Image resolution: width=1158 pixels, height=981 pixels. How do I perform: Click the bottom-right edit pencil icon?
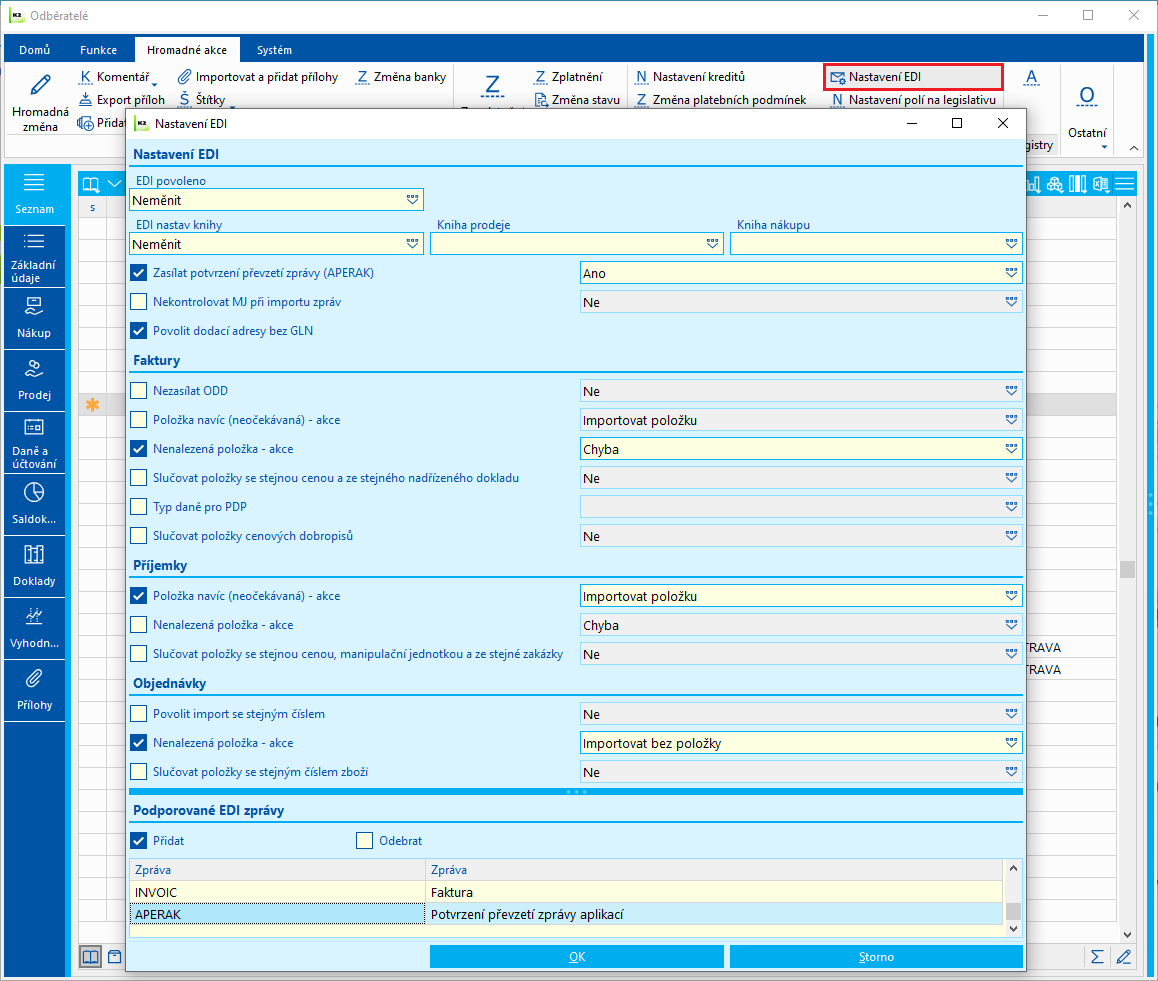click(1123, 957)
